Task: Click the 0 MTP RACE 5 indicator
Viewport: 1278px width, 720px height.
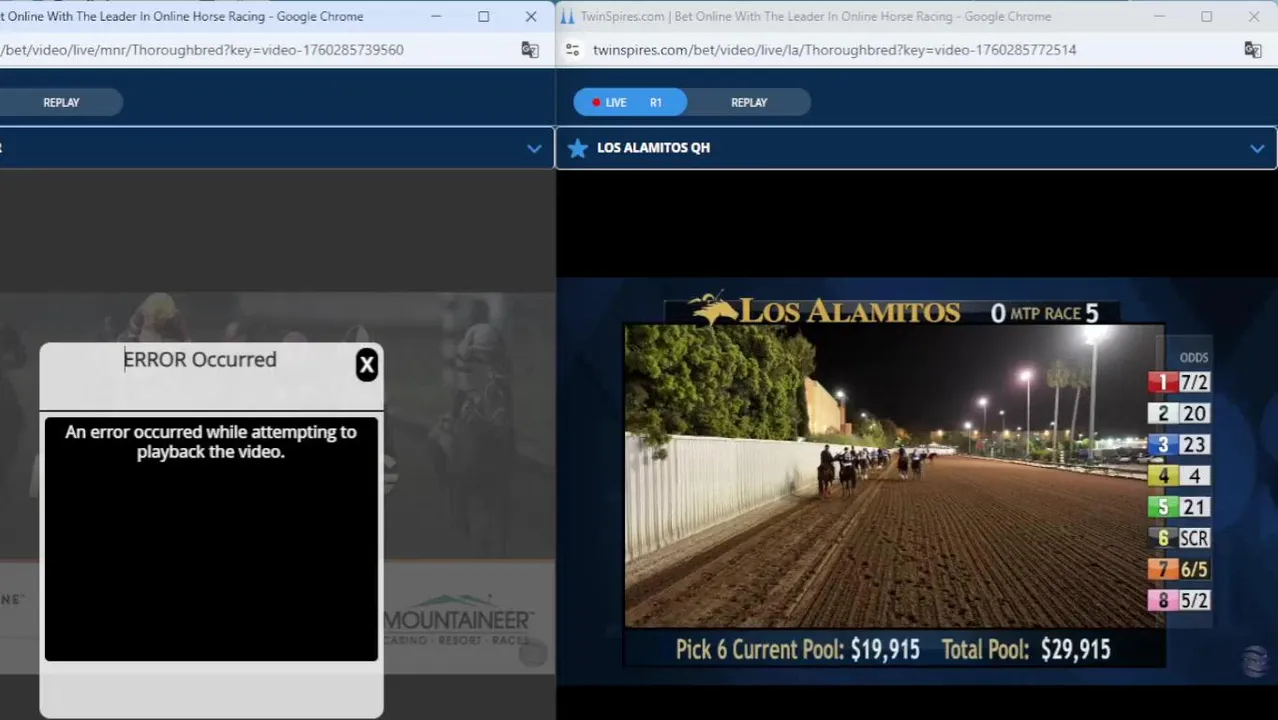Action: [x=1044, y=313]
